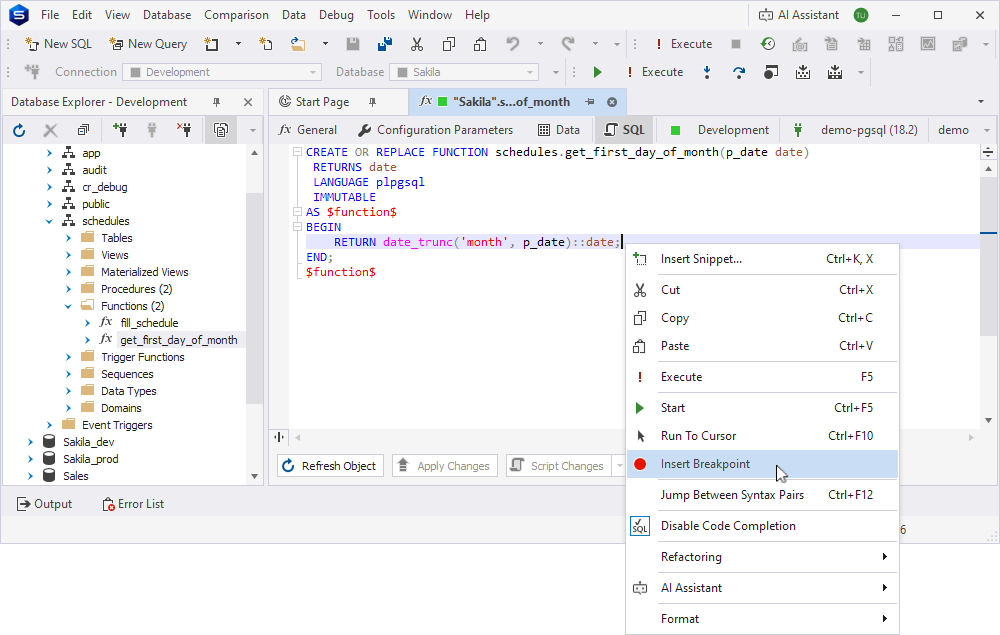This screenshot has height=635, width=1000.
Task: Expand the Tables folder
Action: click(68, 238)
